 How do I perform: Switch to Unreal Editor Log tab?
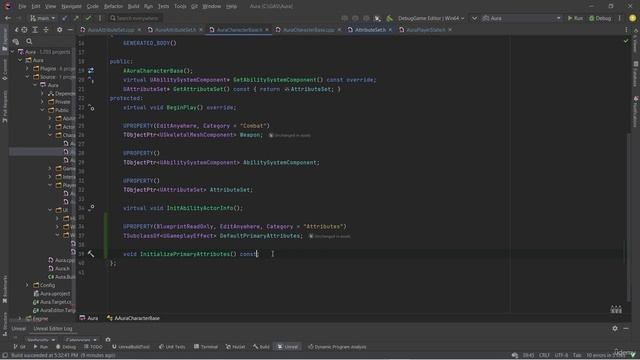[x=53, y=329]
